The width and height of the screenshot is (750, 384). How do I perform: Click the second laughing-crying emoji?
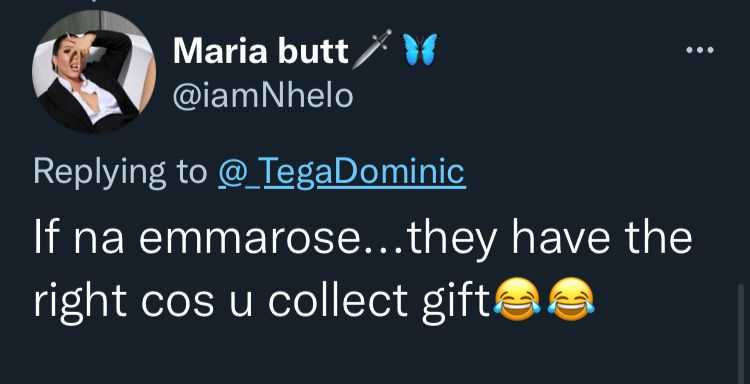click(x=571, y=299)
